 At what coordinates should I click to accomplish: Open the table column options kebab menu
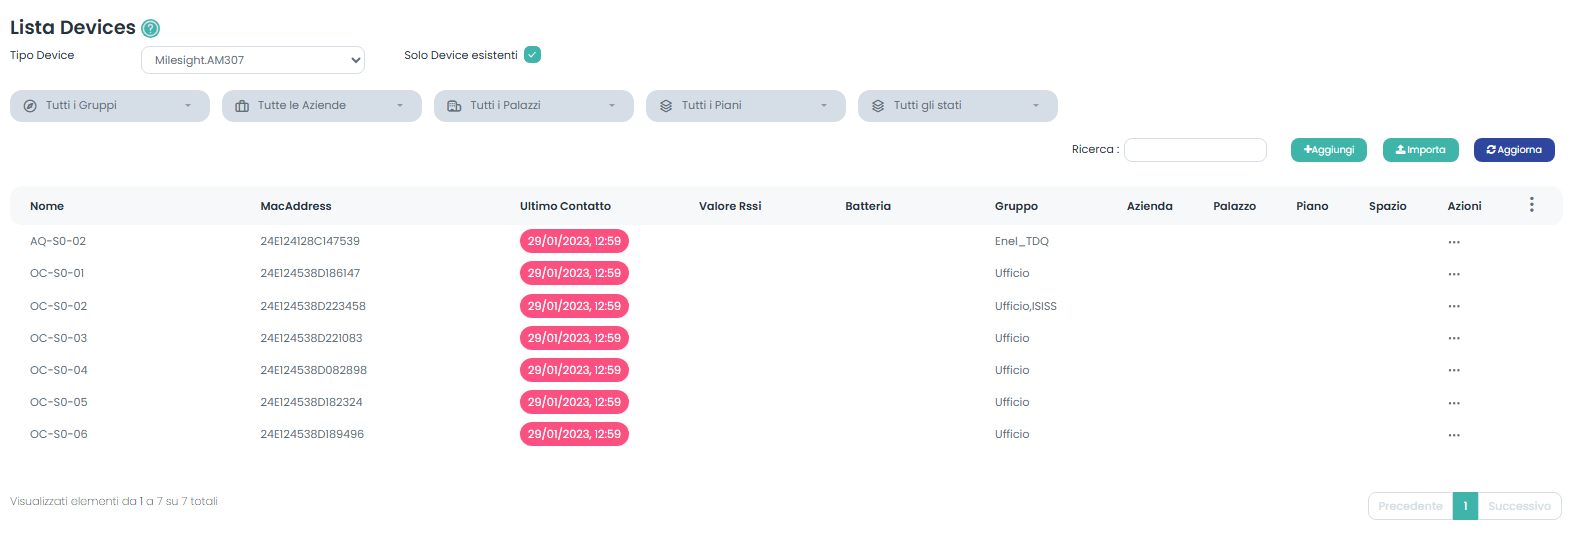click(x=1531, y=205)
